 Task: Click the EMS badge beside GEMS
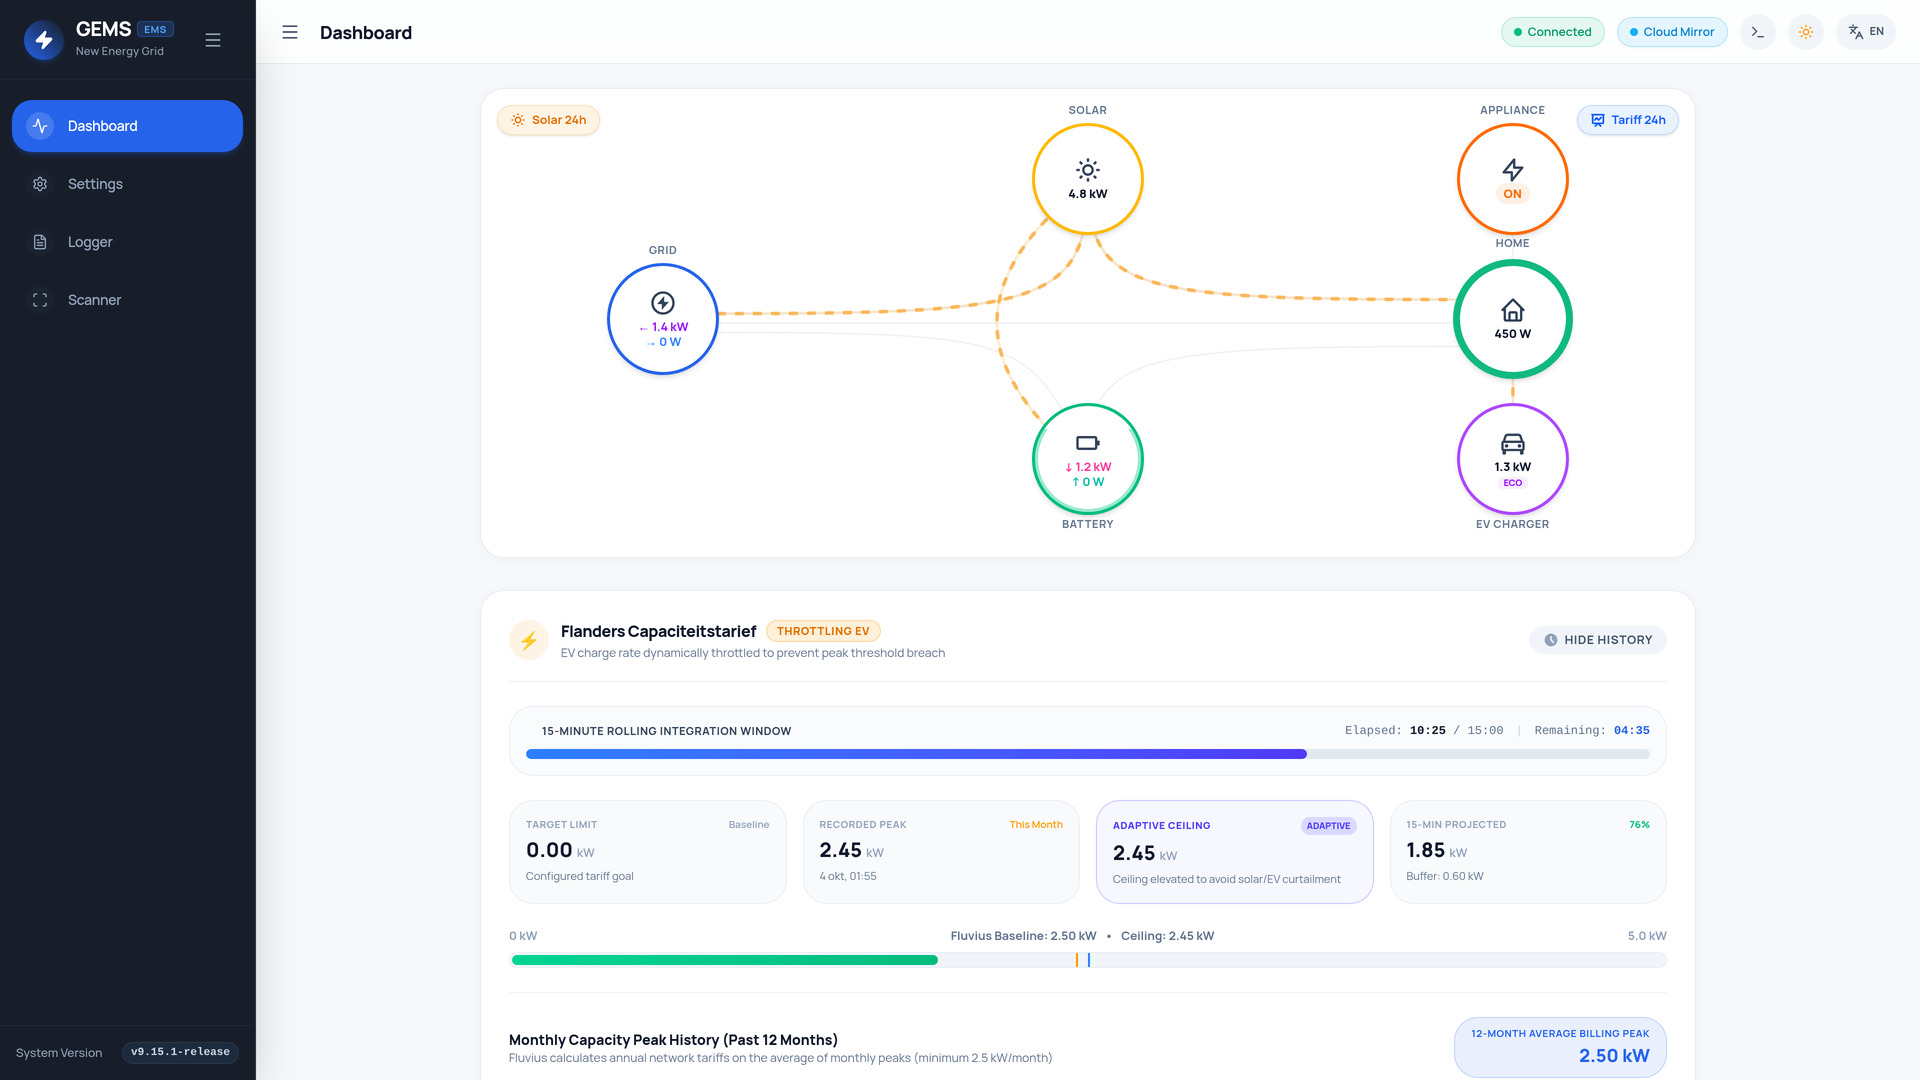point(155,29)
